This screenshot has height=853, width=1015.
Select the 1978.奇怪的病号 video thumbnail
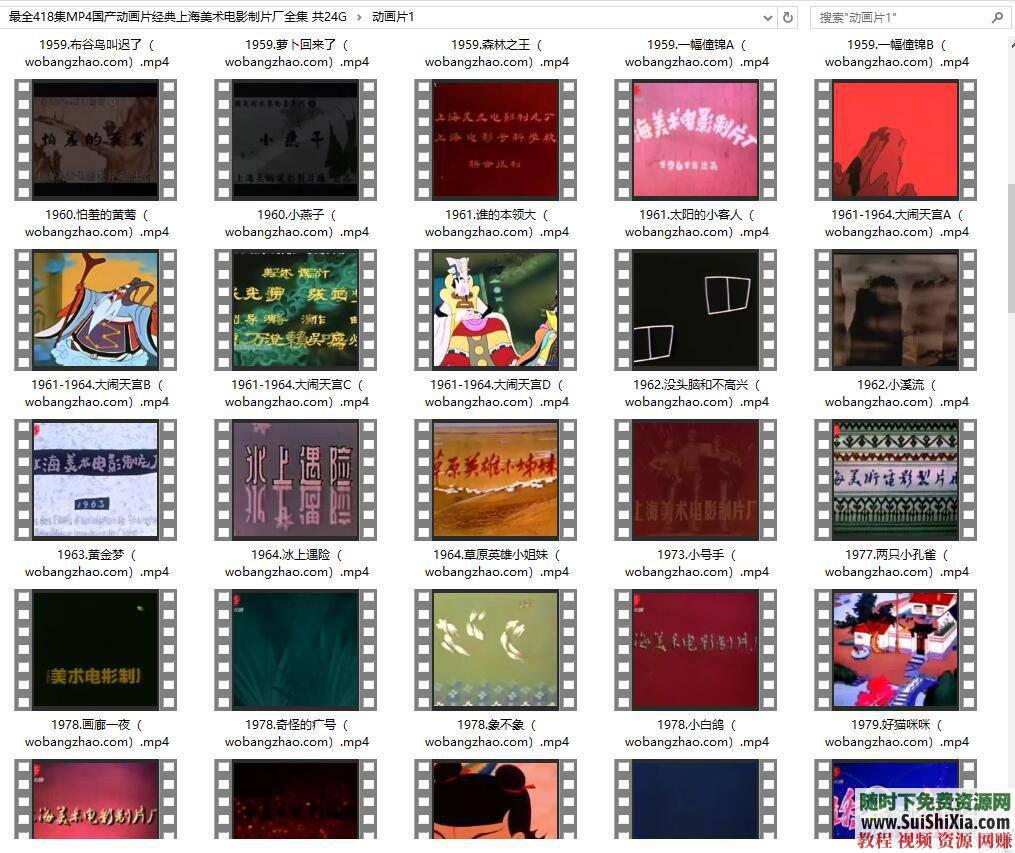click(x=295, y=650)
